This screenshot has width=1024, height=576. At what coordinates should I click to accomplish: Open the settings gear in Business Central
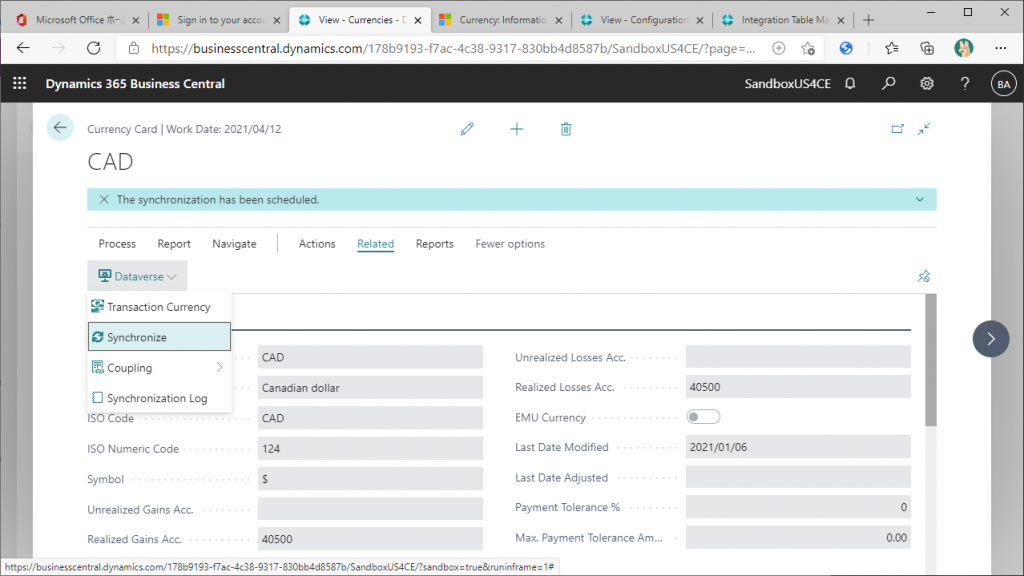pos(927,84)
